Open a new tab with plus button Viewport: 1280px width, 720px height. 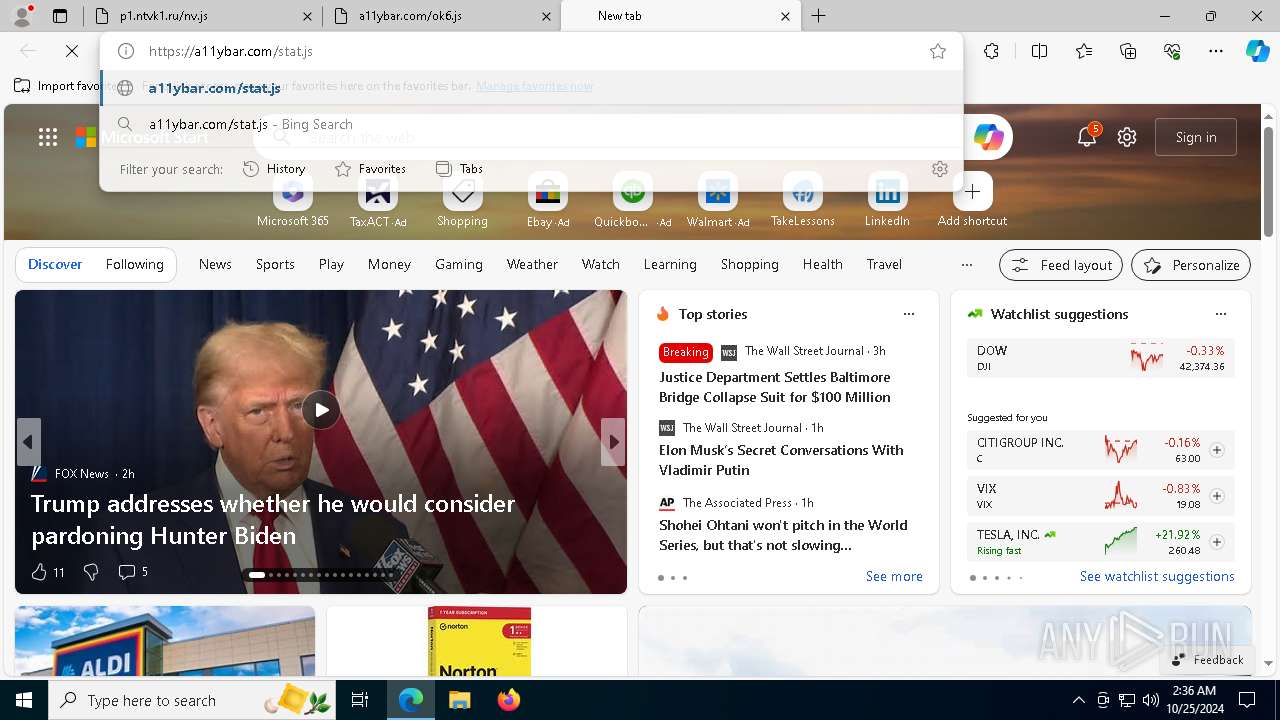[818, 16]
